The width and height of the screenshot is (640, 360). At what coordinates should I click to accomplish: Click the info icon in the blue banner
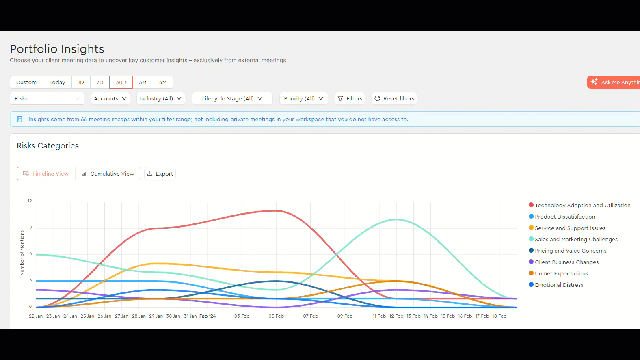pos(19,119)
